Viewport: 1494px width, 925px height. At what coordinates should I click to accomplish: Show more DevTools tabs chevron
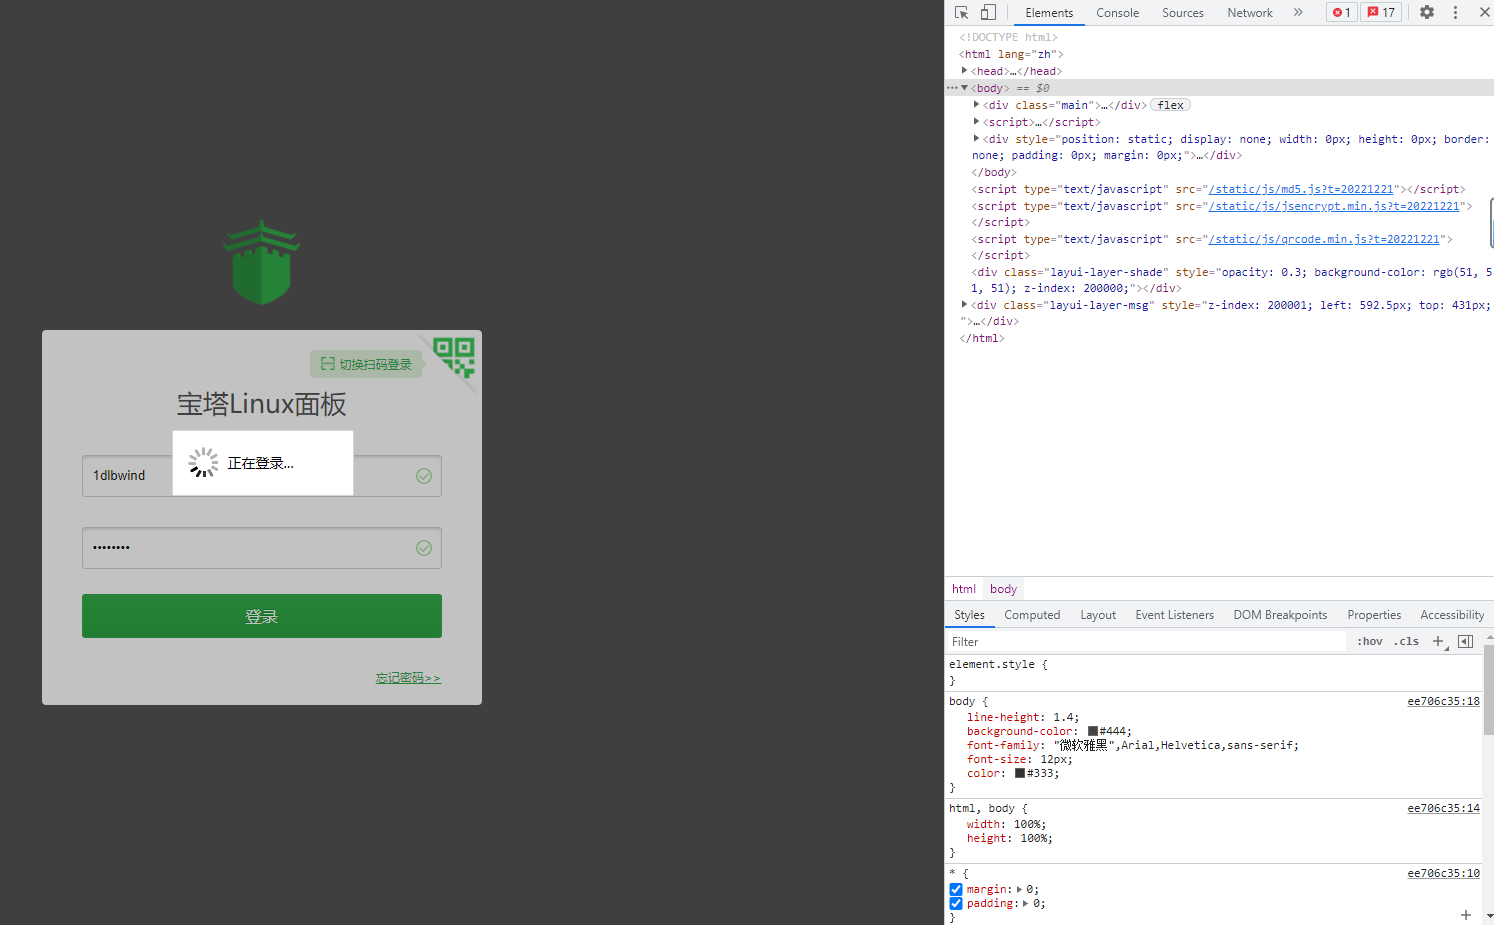click(x=1298, y=13)
